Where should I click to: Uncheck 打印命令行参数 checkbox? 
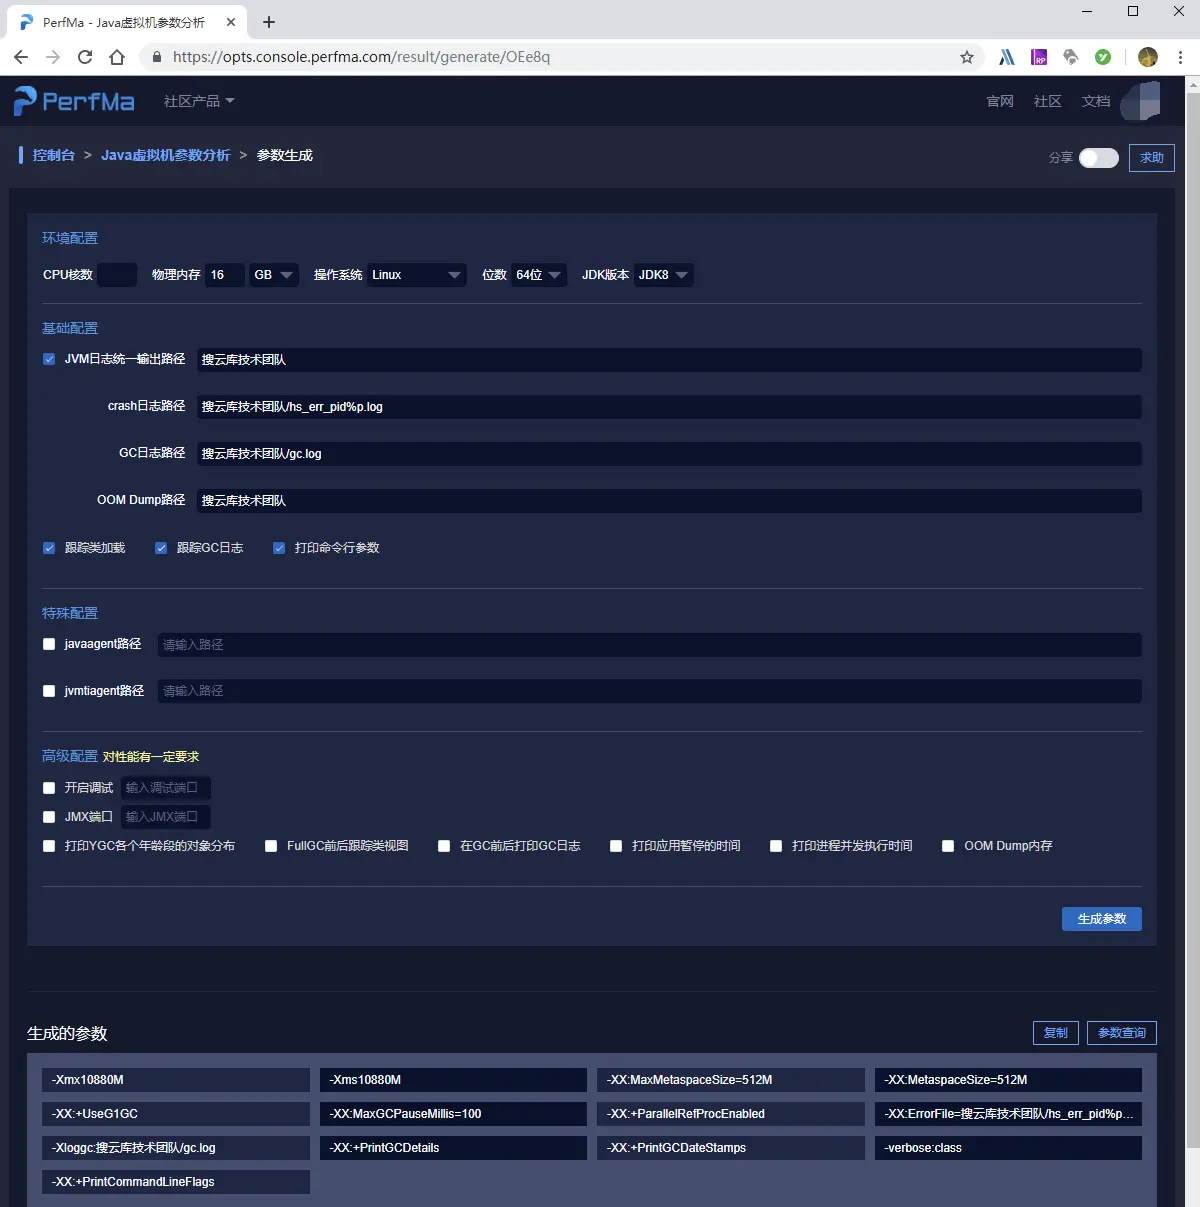pyautogui.click(x=279, y=548)
